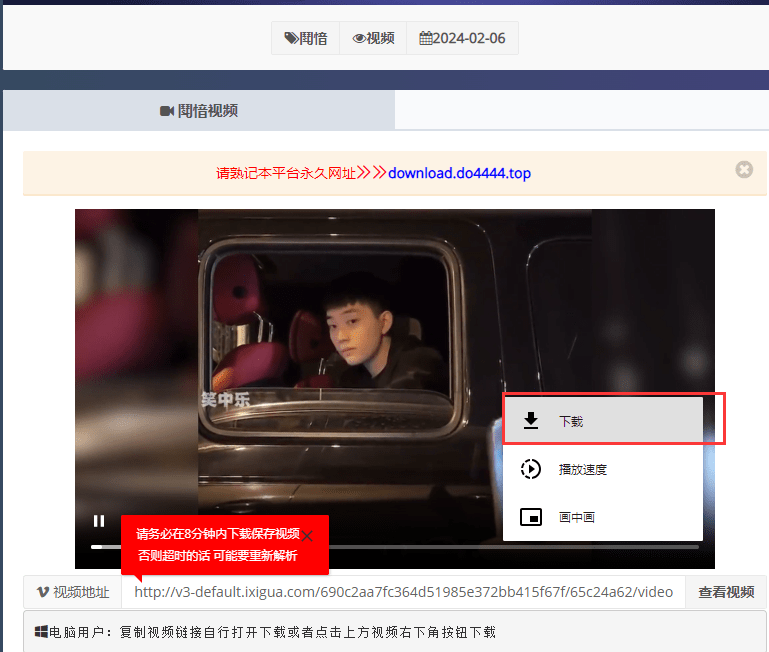Click the picture-in-picture icon
This screenshot has width=769, height=652.
532,517
